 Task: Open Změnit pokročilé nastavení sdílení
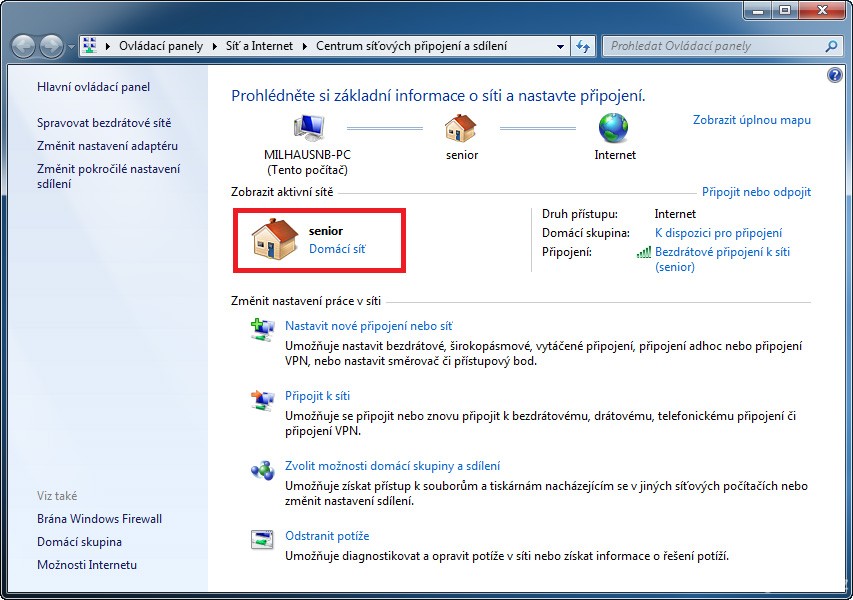[108, 176]
